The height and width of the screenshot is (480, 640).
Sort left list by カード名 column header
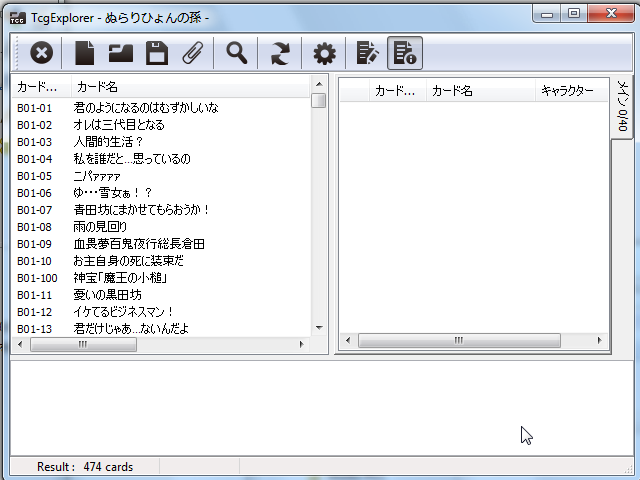[190, 87]
